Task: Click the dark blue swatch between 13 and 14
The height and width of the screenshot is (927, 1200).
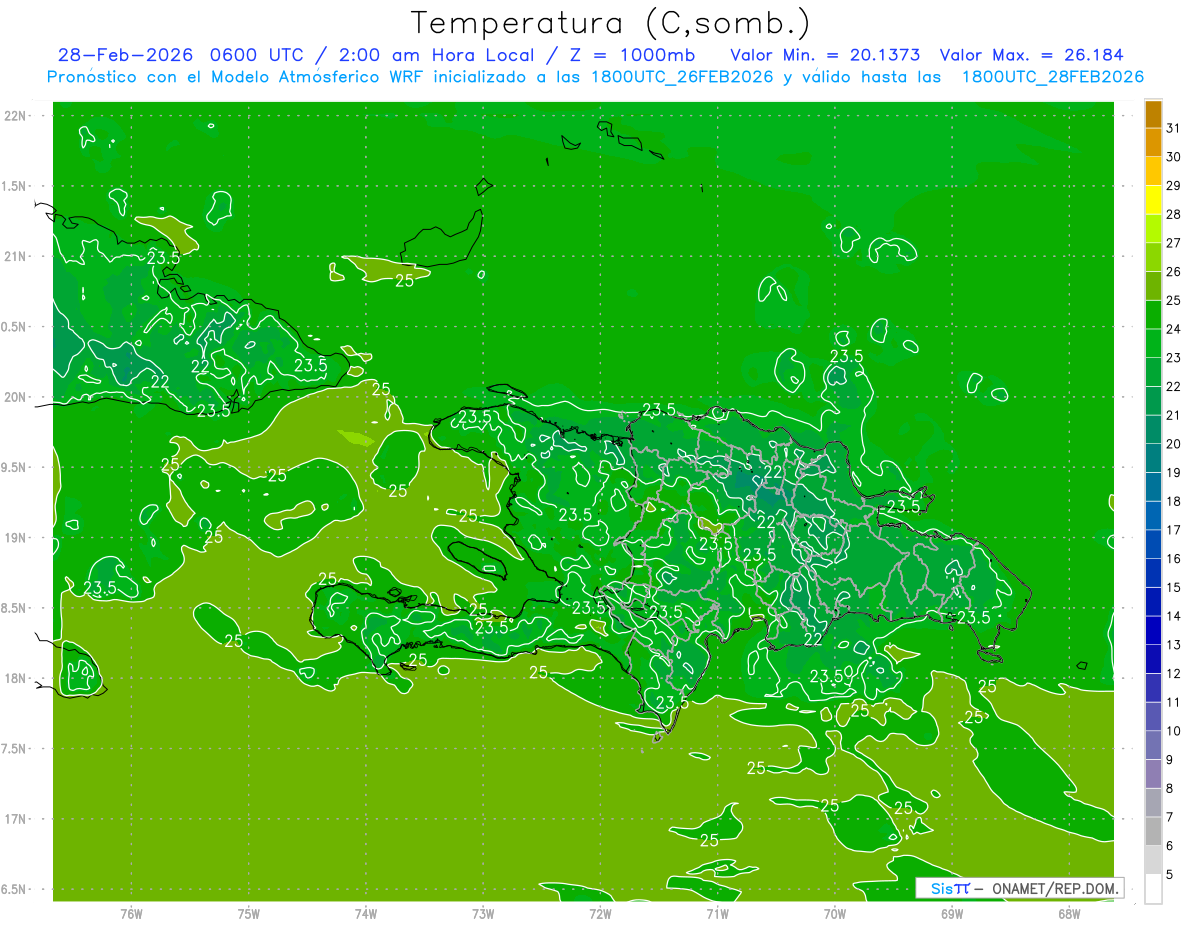Action: tap(1153, 631)
